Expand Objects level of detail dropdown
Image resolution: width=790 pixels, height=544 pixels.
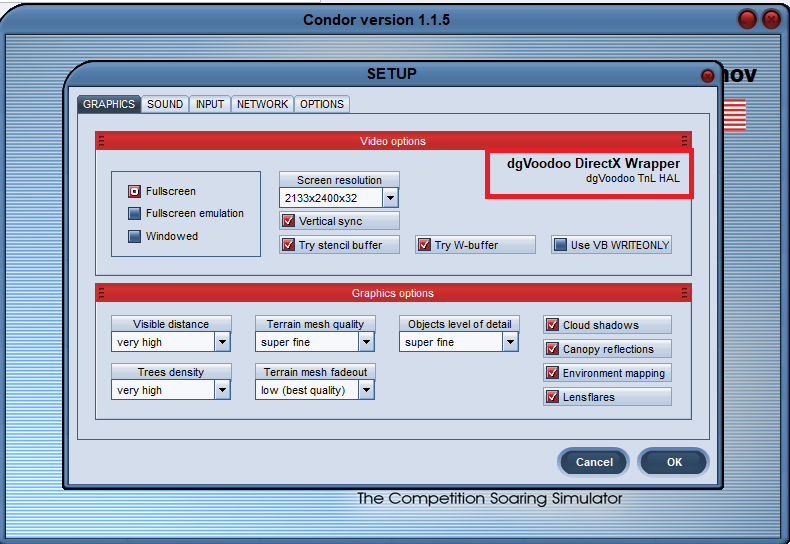[x=510, y=342]
